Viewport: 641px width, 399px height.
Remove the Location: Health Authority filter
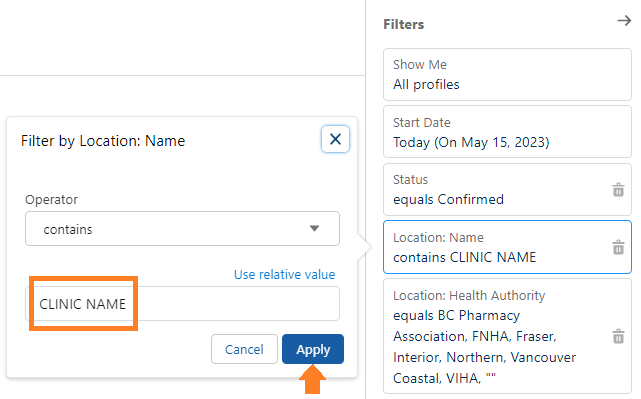(x=618, y=336)
